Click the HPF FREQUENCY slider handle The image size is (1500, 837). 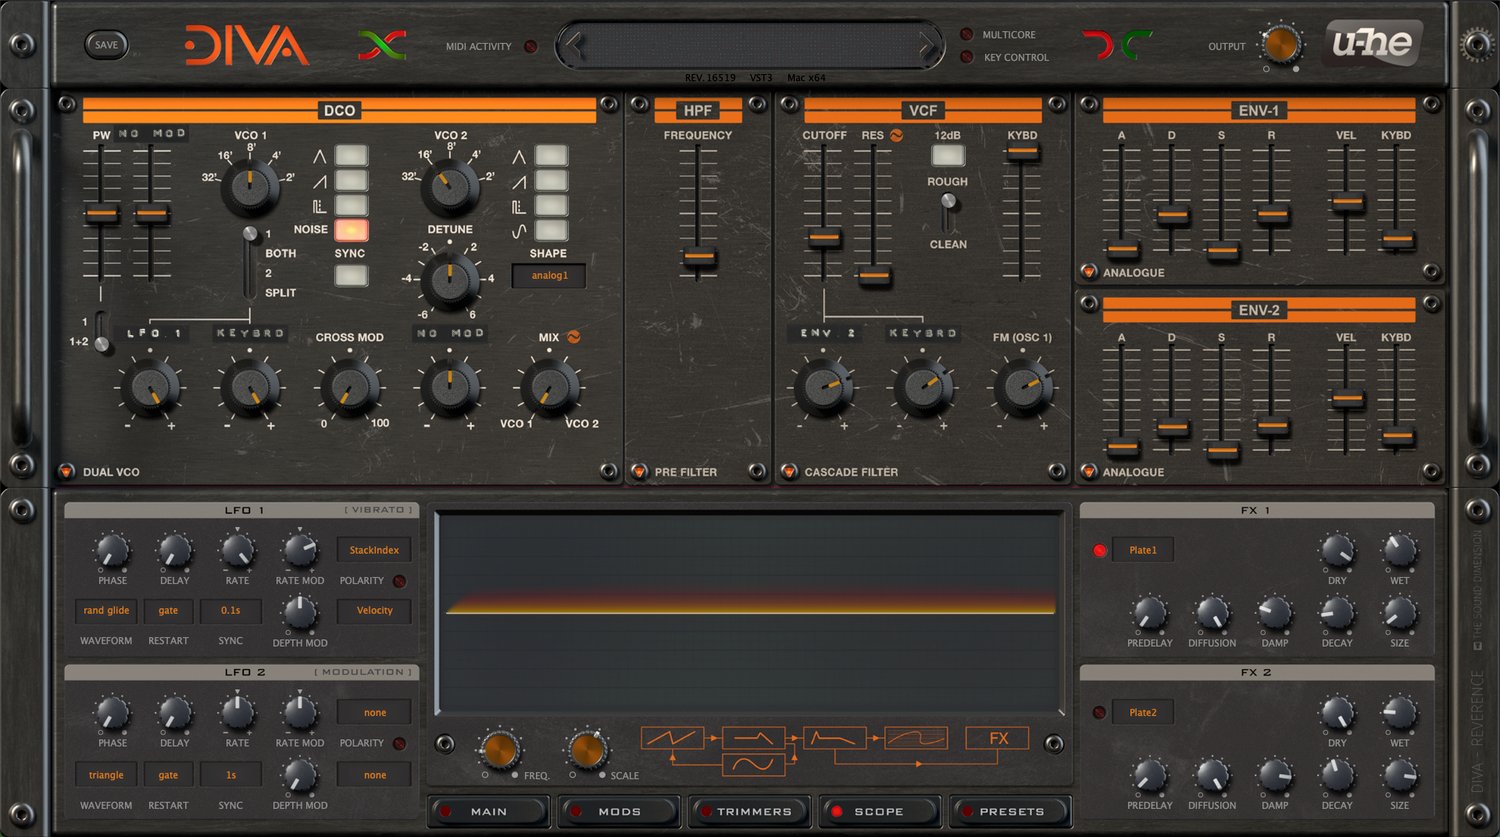699,257
